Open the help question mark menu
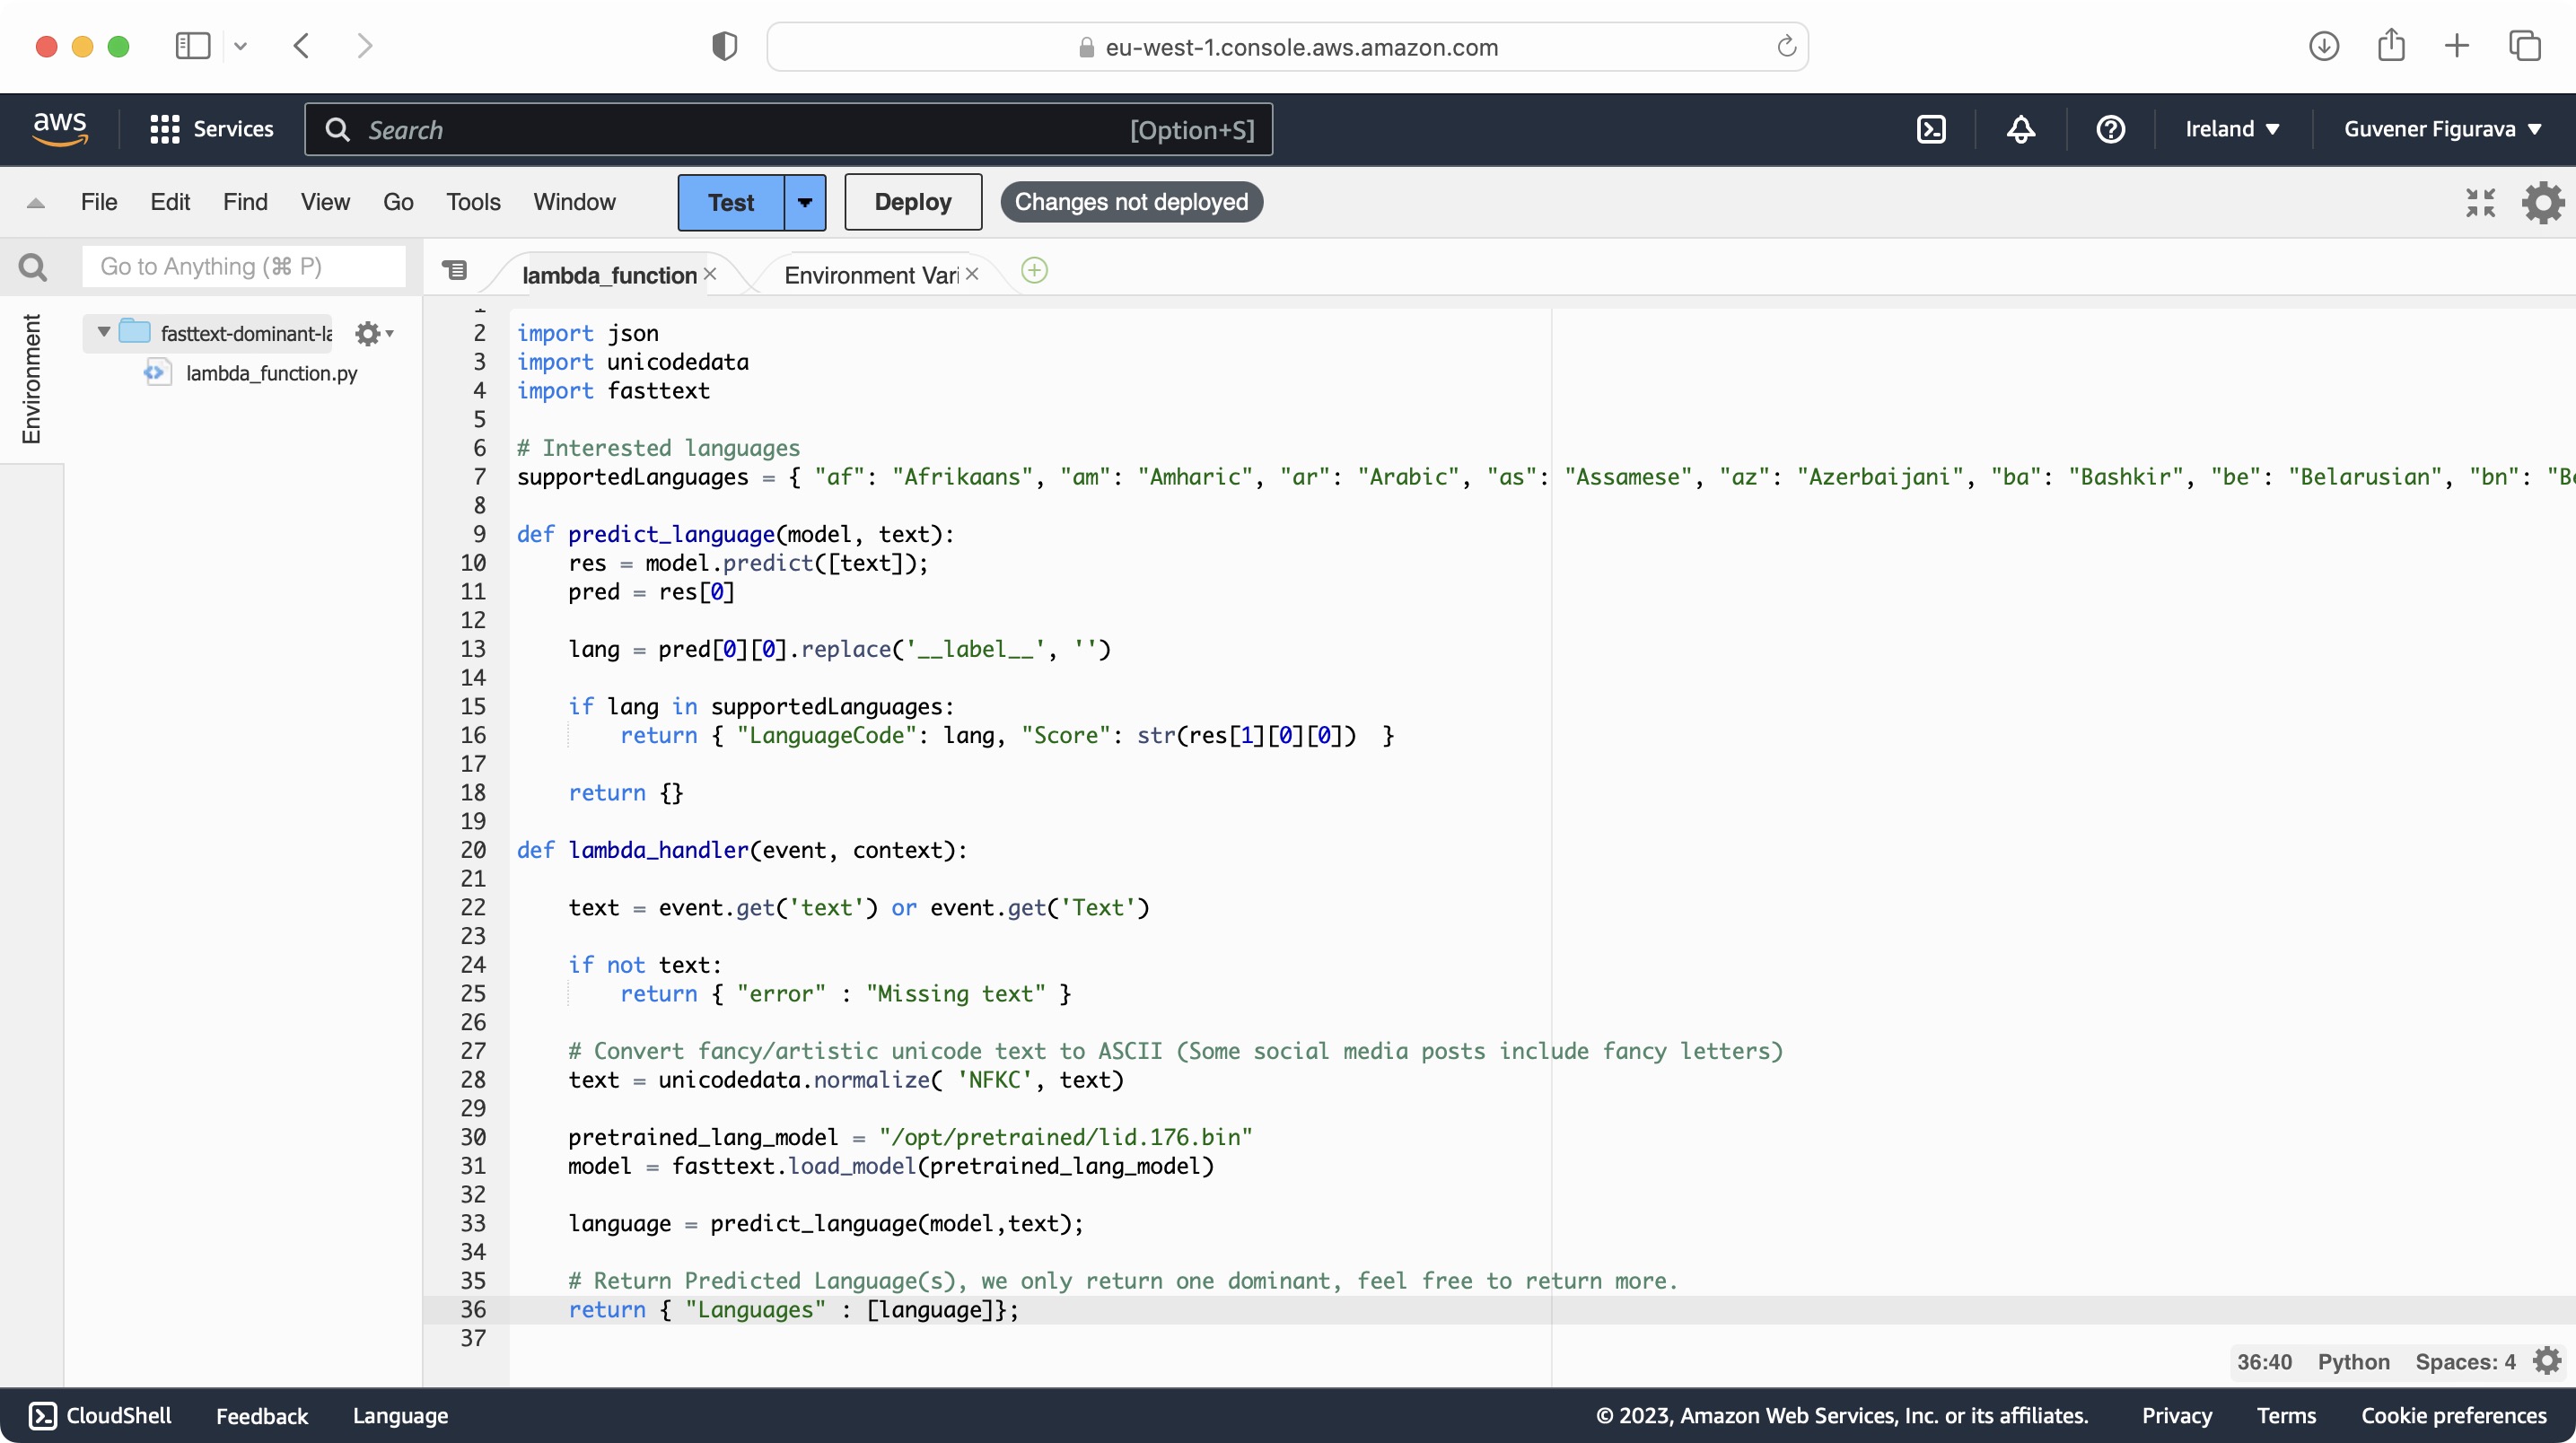This screenshot has height=1443, width=2576. (2110, 129)
